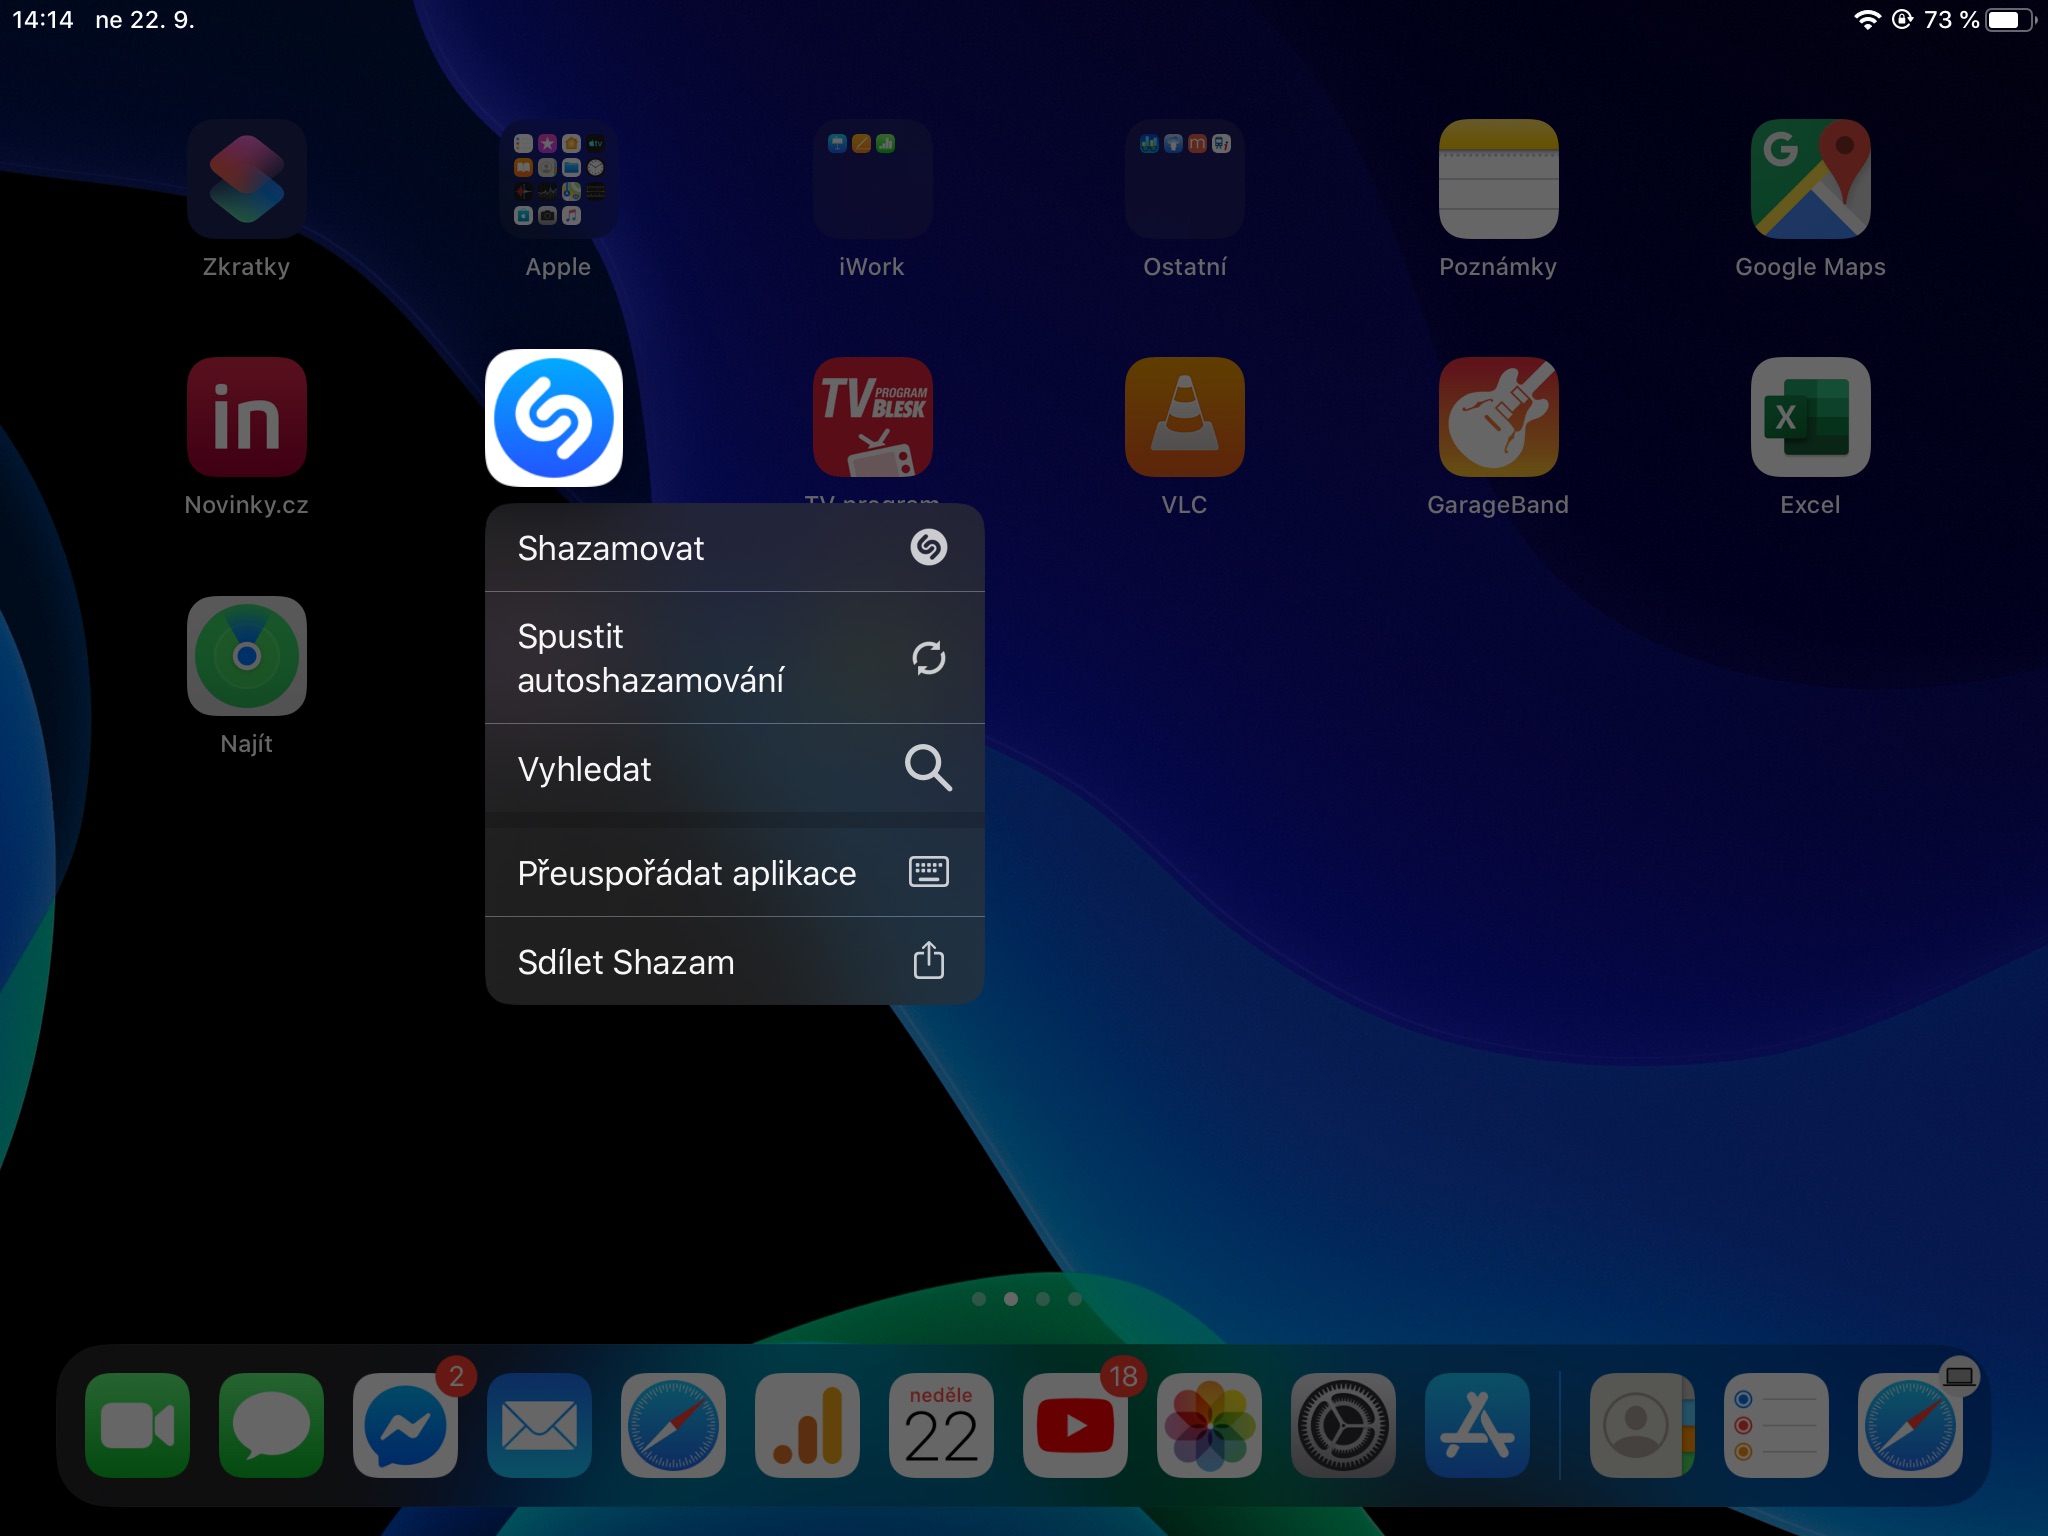Open the VLC app

point(1184,417)
